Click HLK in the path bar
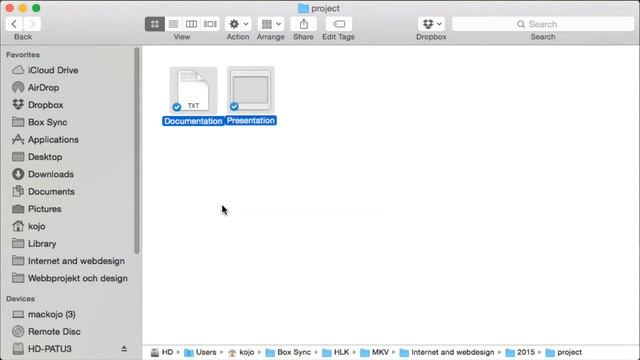 (336, 352)
